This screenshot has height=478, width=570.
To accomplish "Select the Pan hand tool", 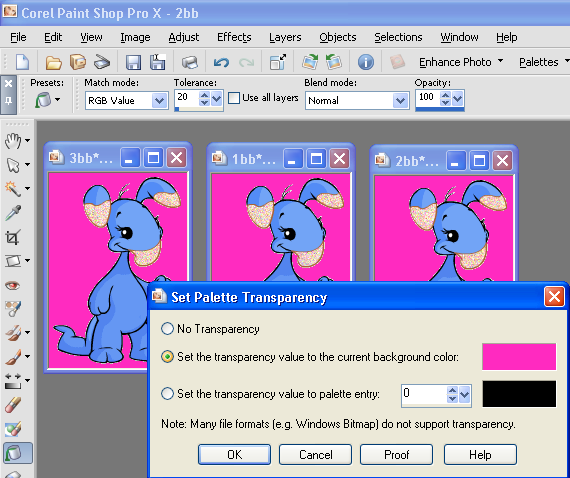I will [x=13, y=141].
